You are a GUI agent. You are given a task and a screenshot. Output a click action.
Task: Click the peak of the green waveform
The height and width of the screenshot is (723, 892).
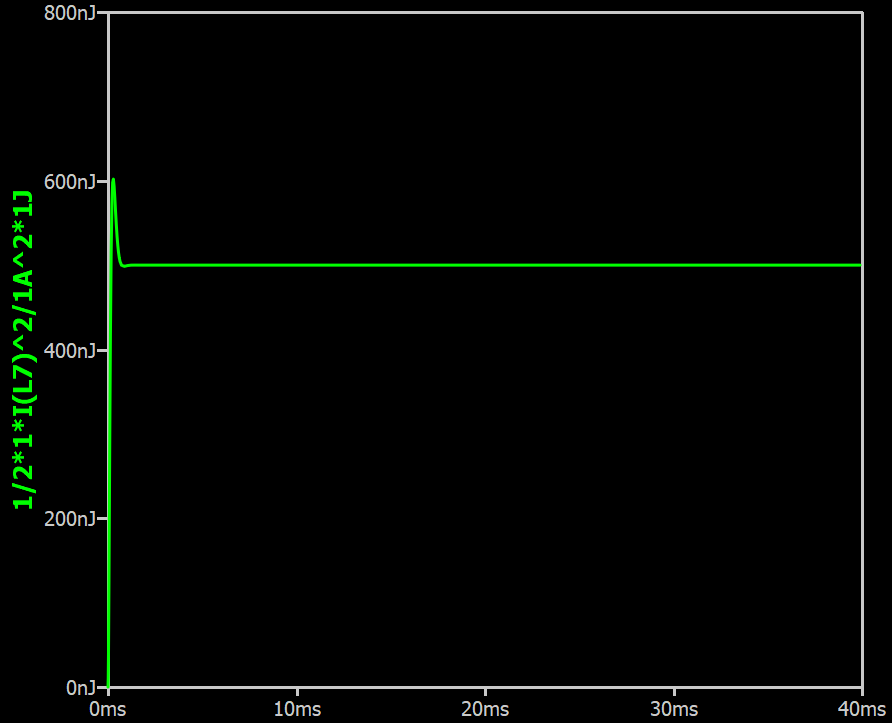(x=114, y=180)
